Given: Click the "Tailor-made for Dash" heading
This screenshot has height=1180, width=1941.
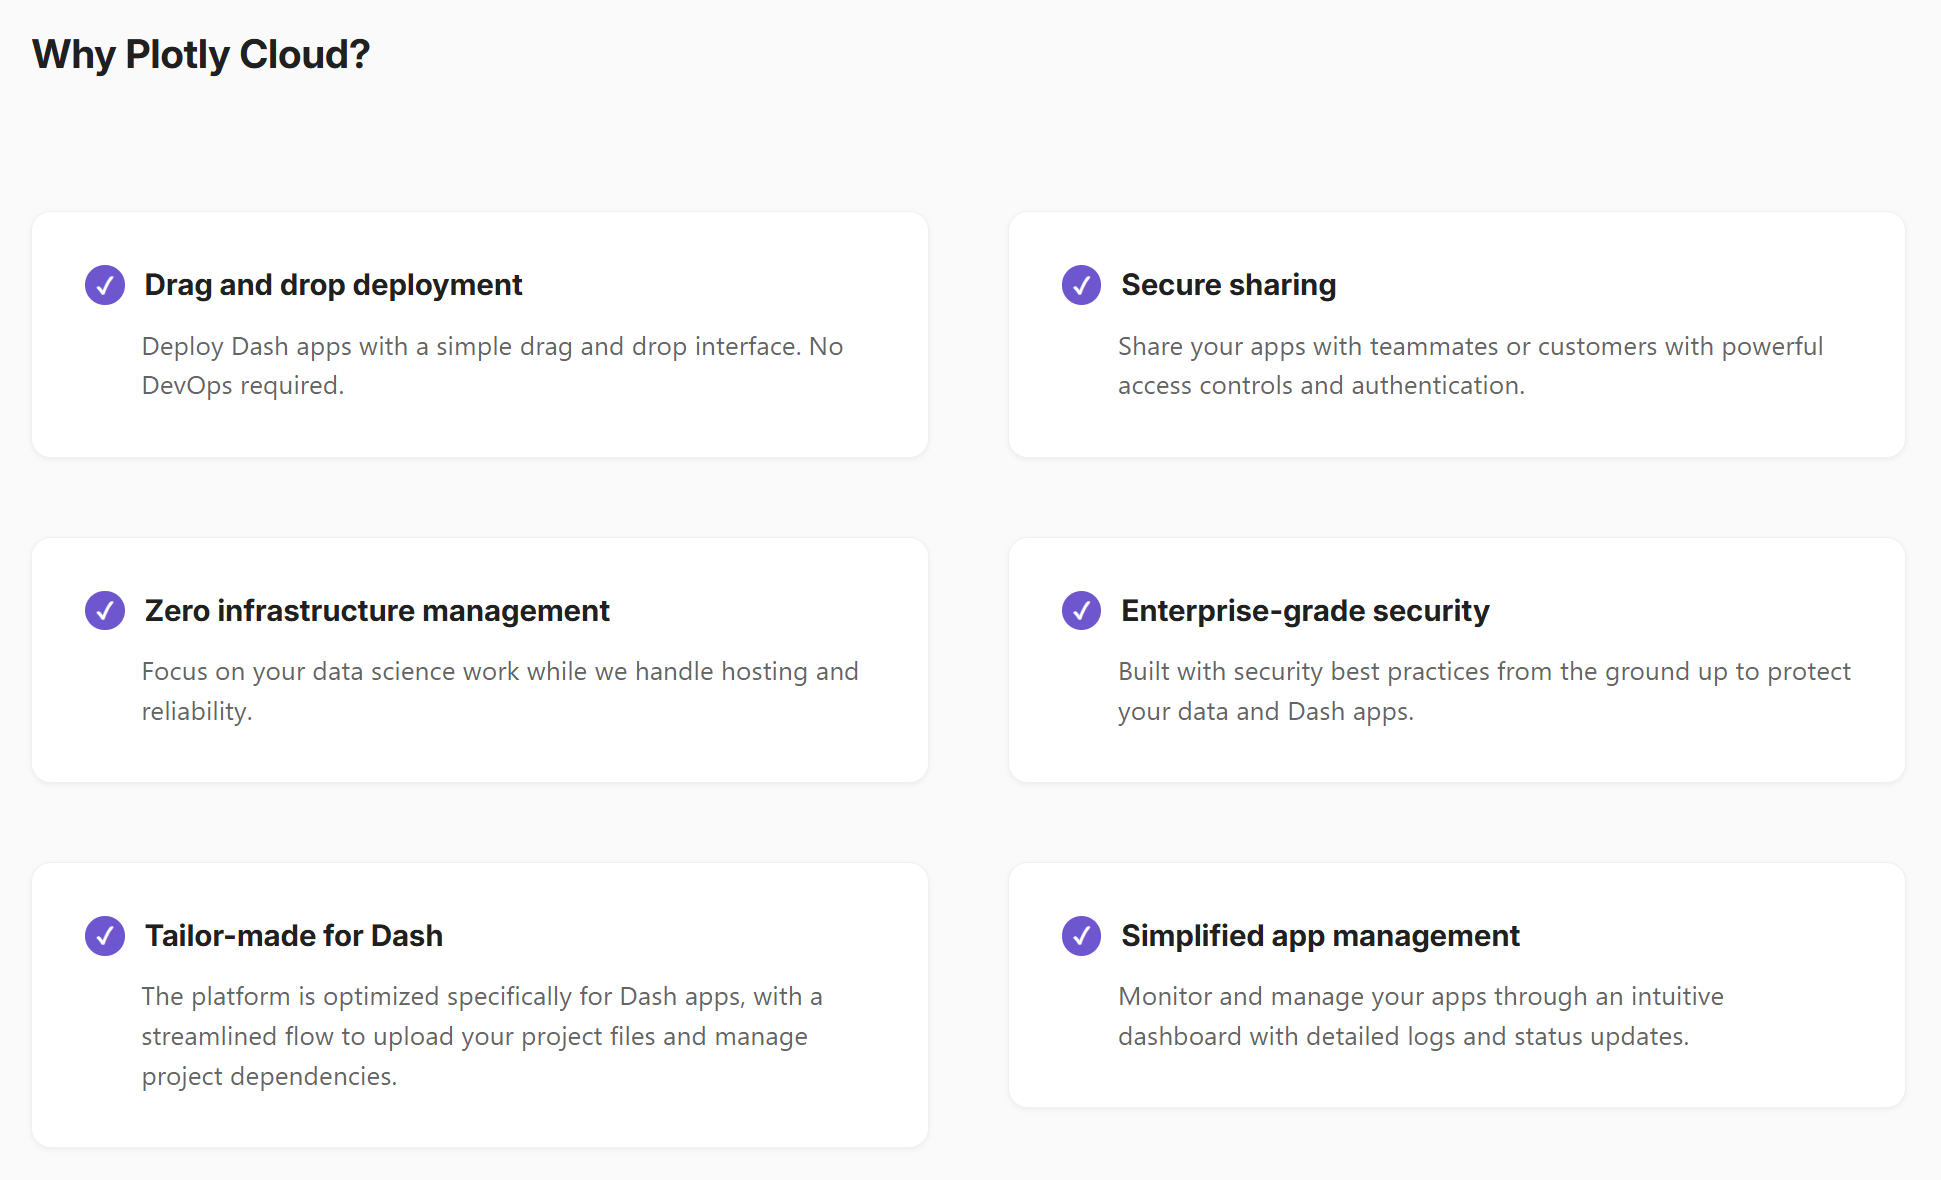Looking at the screenshot, I should coord(294,936).
